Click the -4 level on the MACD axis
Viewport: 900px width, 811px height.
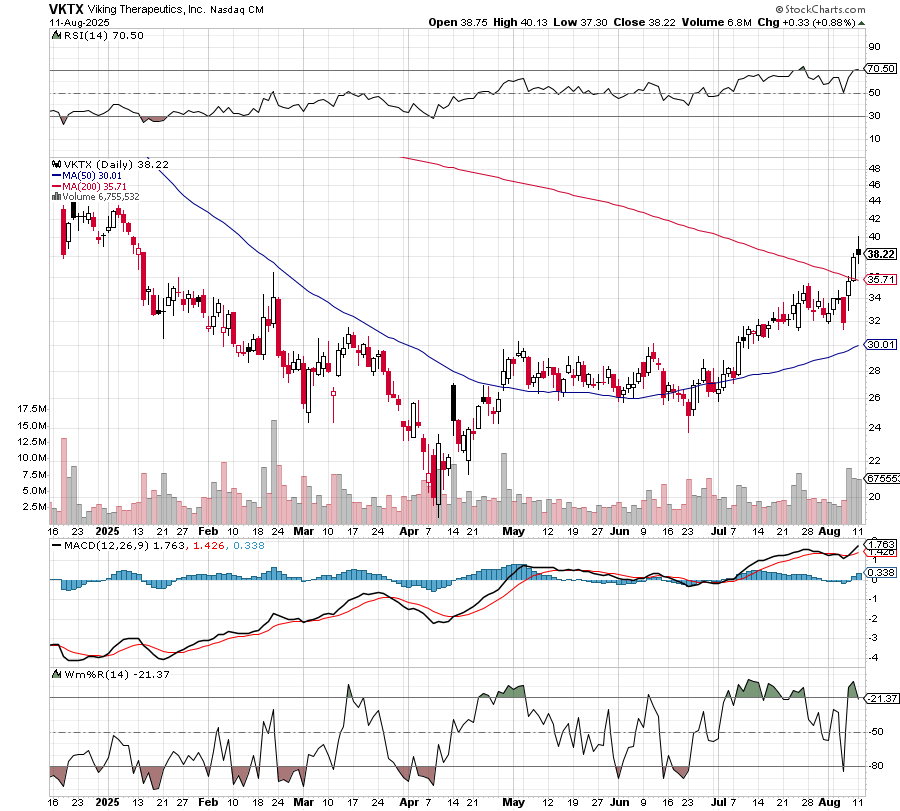tap(872, 657)
